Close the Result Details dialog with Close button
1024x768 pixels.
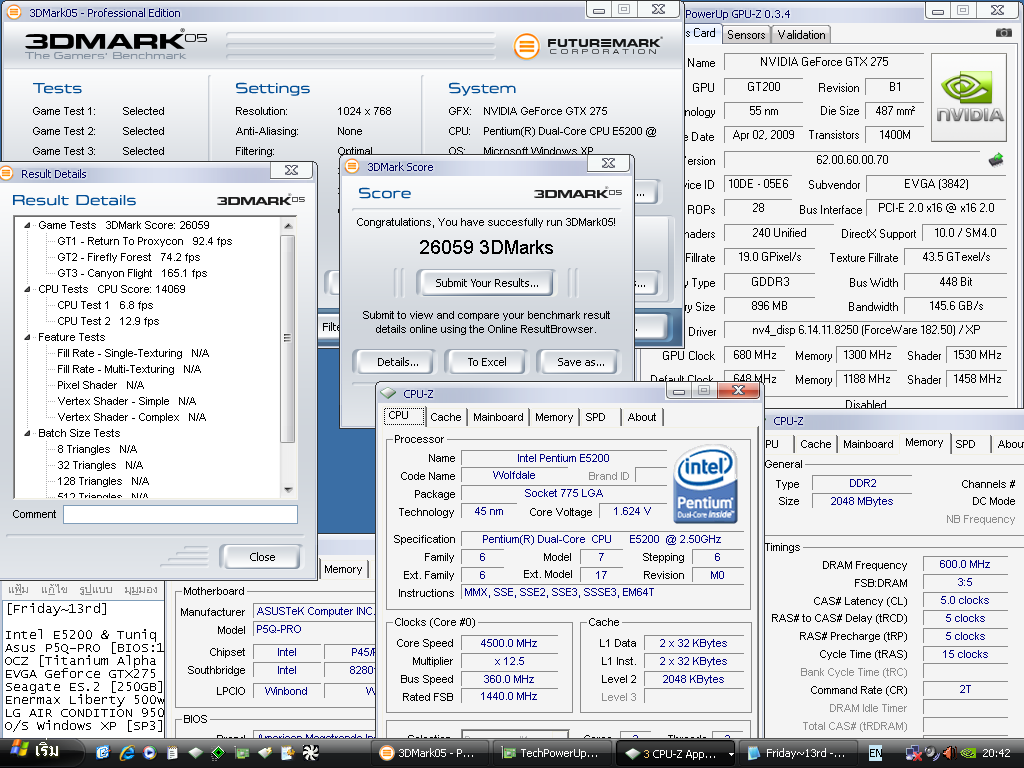click(262, 557)
